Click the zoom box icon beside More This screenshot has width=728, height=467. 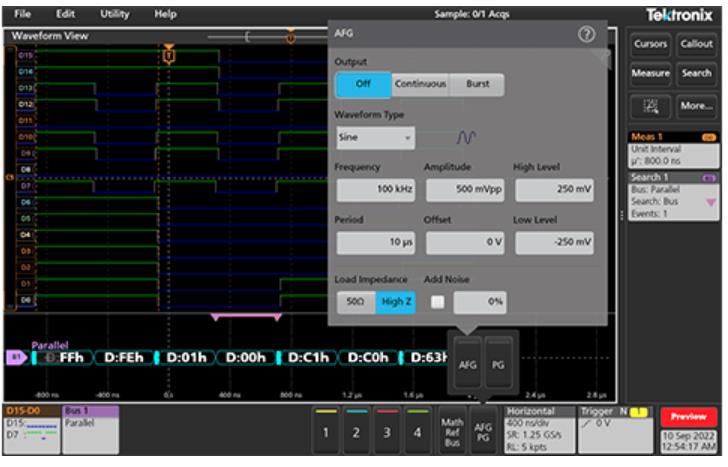[x=653, y=105]
